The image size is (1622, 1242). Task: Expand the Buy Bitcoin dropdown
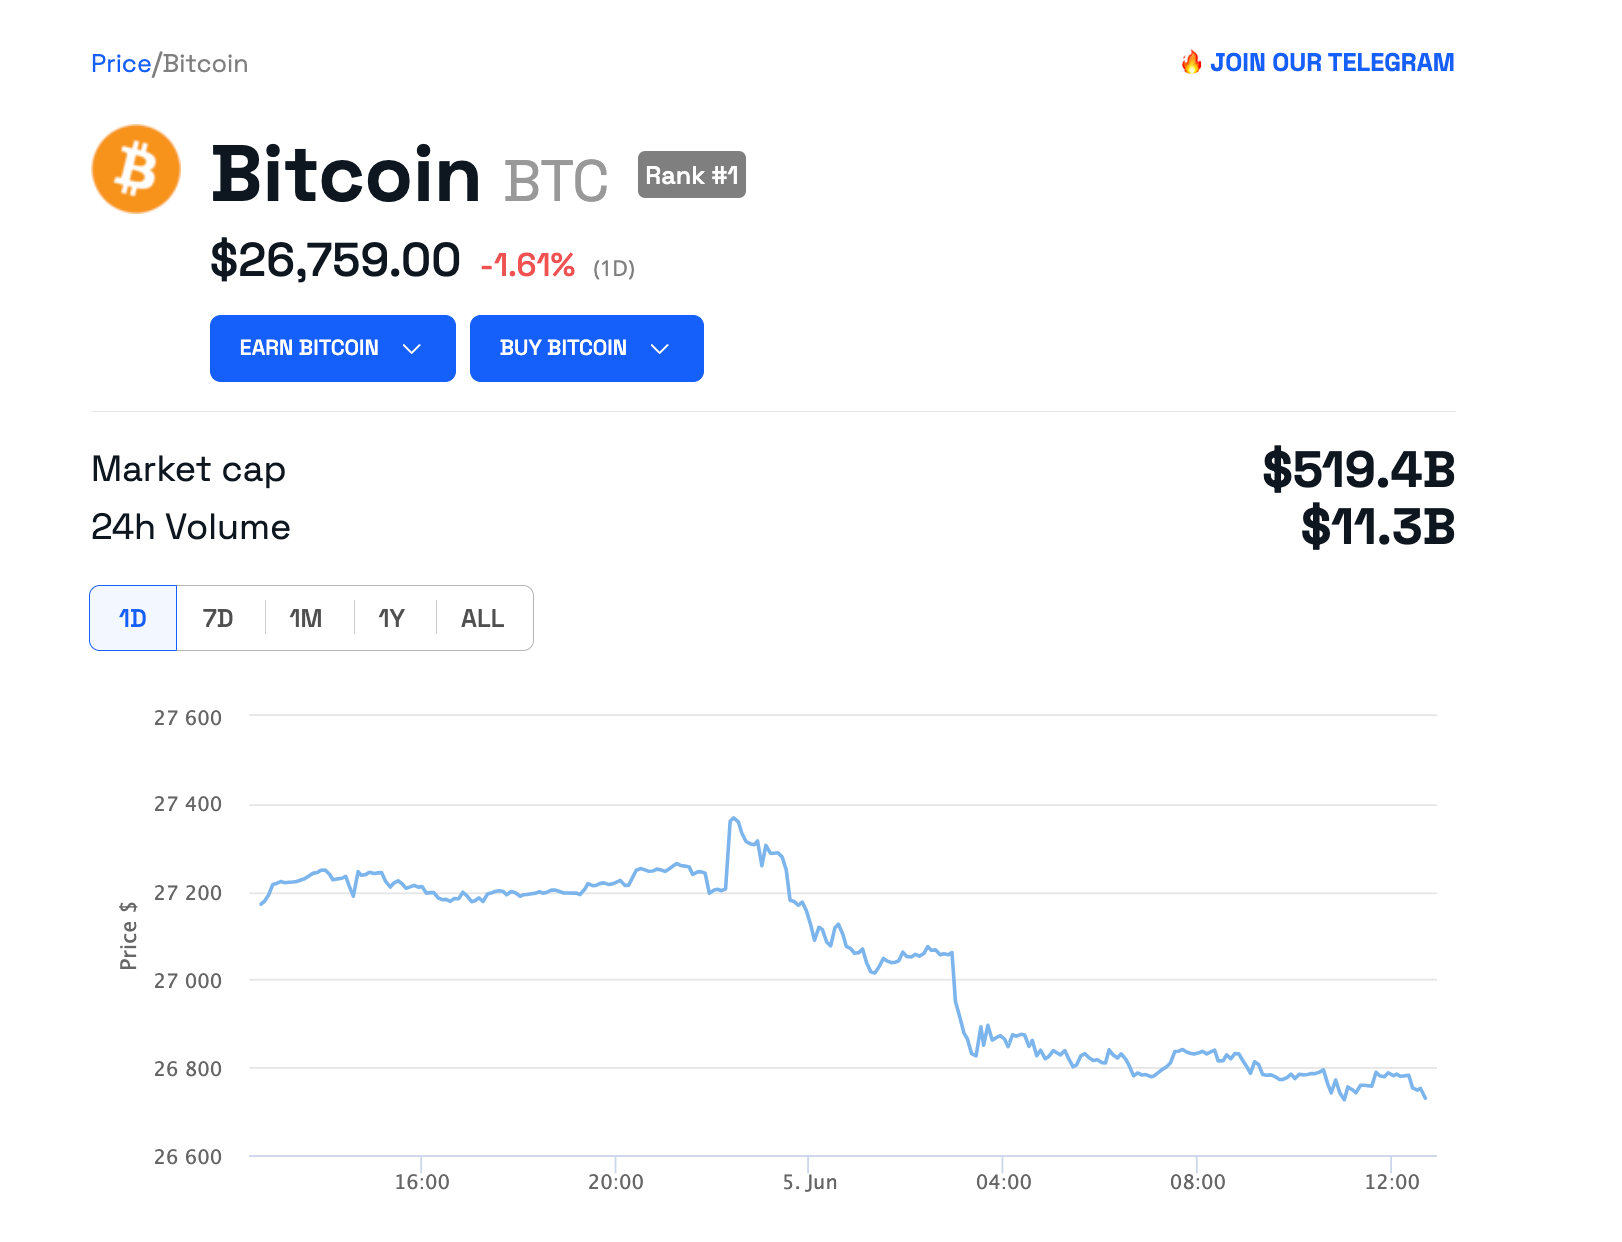coord(586,348)
